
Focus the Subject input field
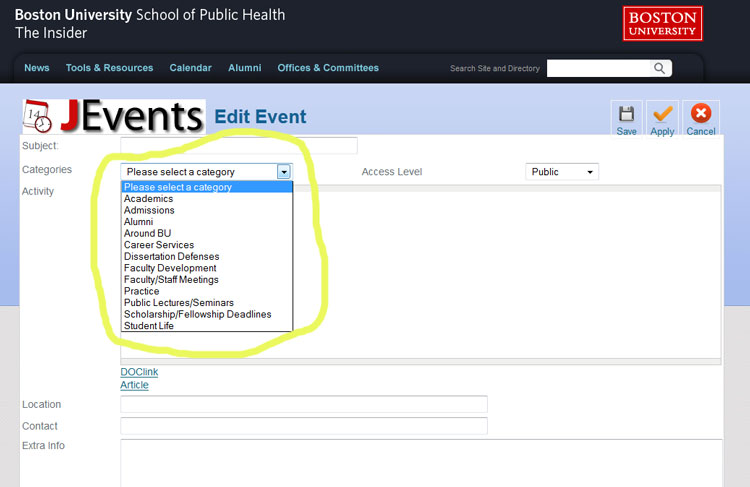tap(239, 145)
